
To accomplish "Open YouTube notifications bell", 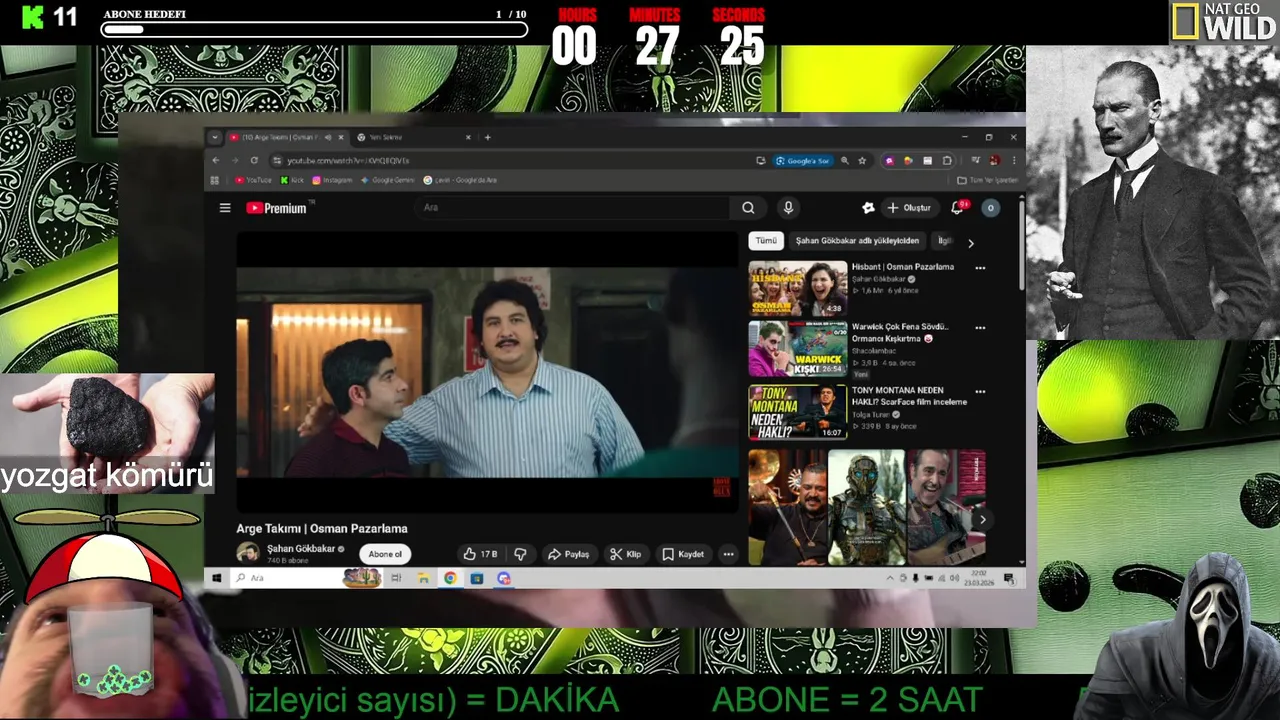I will tap(957, 208).
